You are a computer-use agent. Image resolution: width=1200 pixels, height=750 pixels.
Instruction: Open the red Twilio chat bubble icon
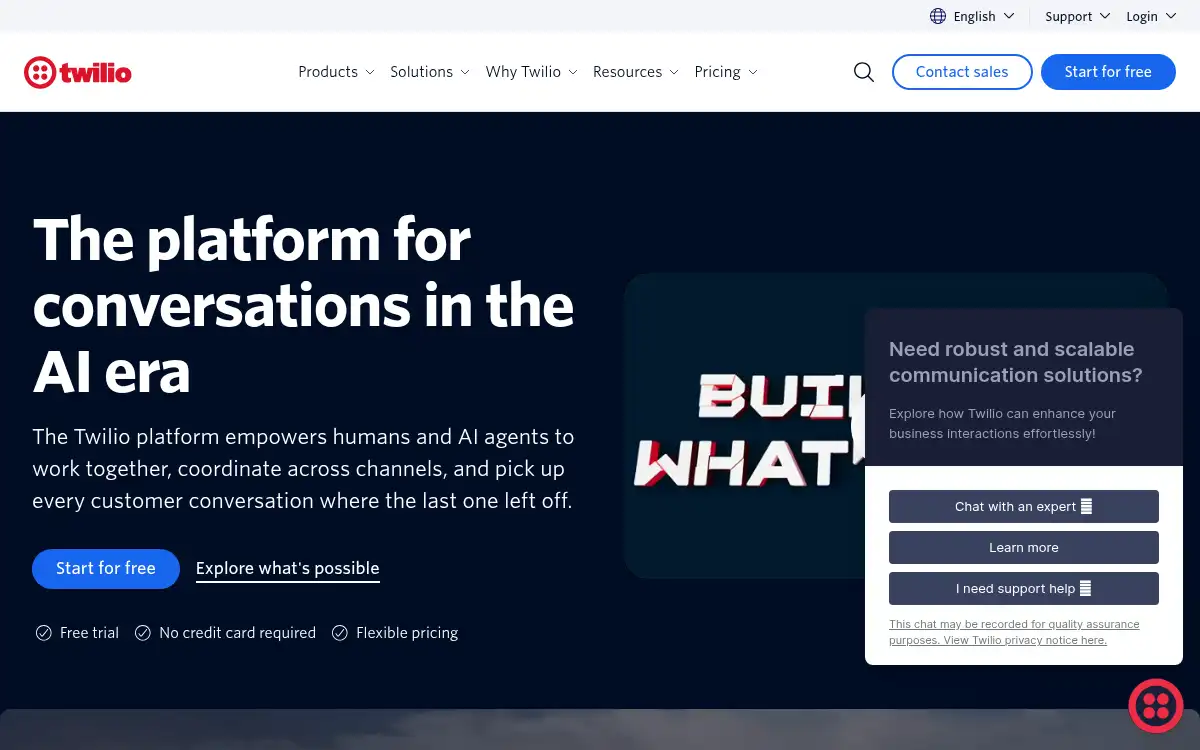click(1156, 705)
